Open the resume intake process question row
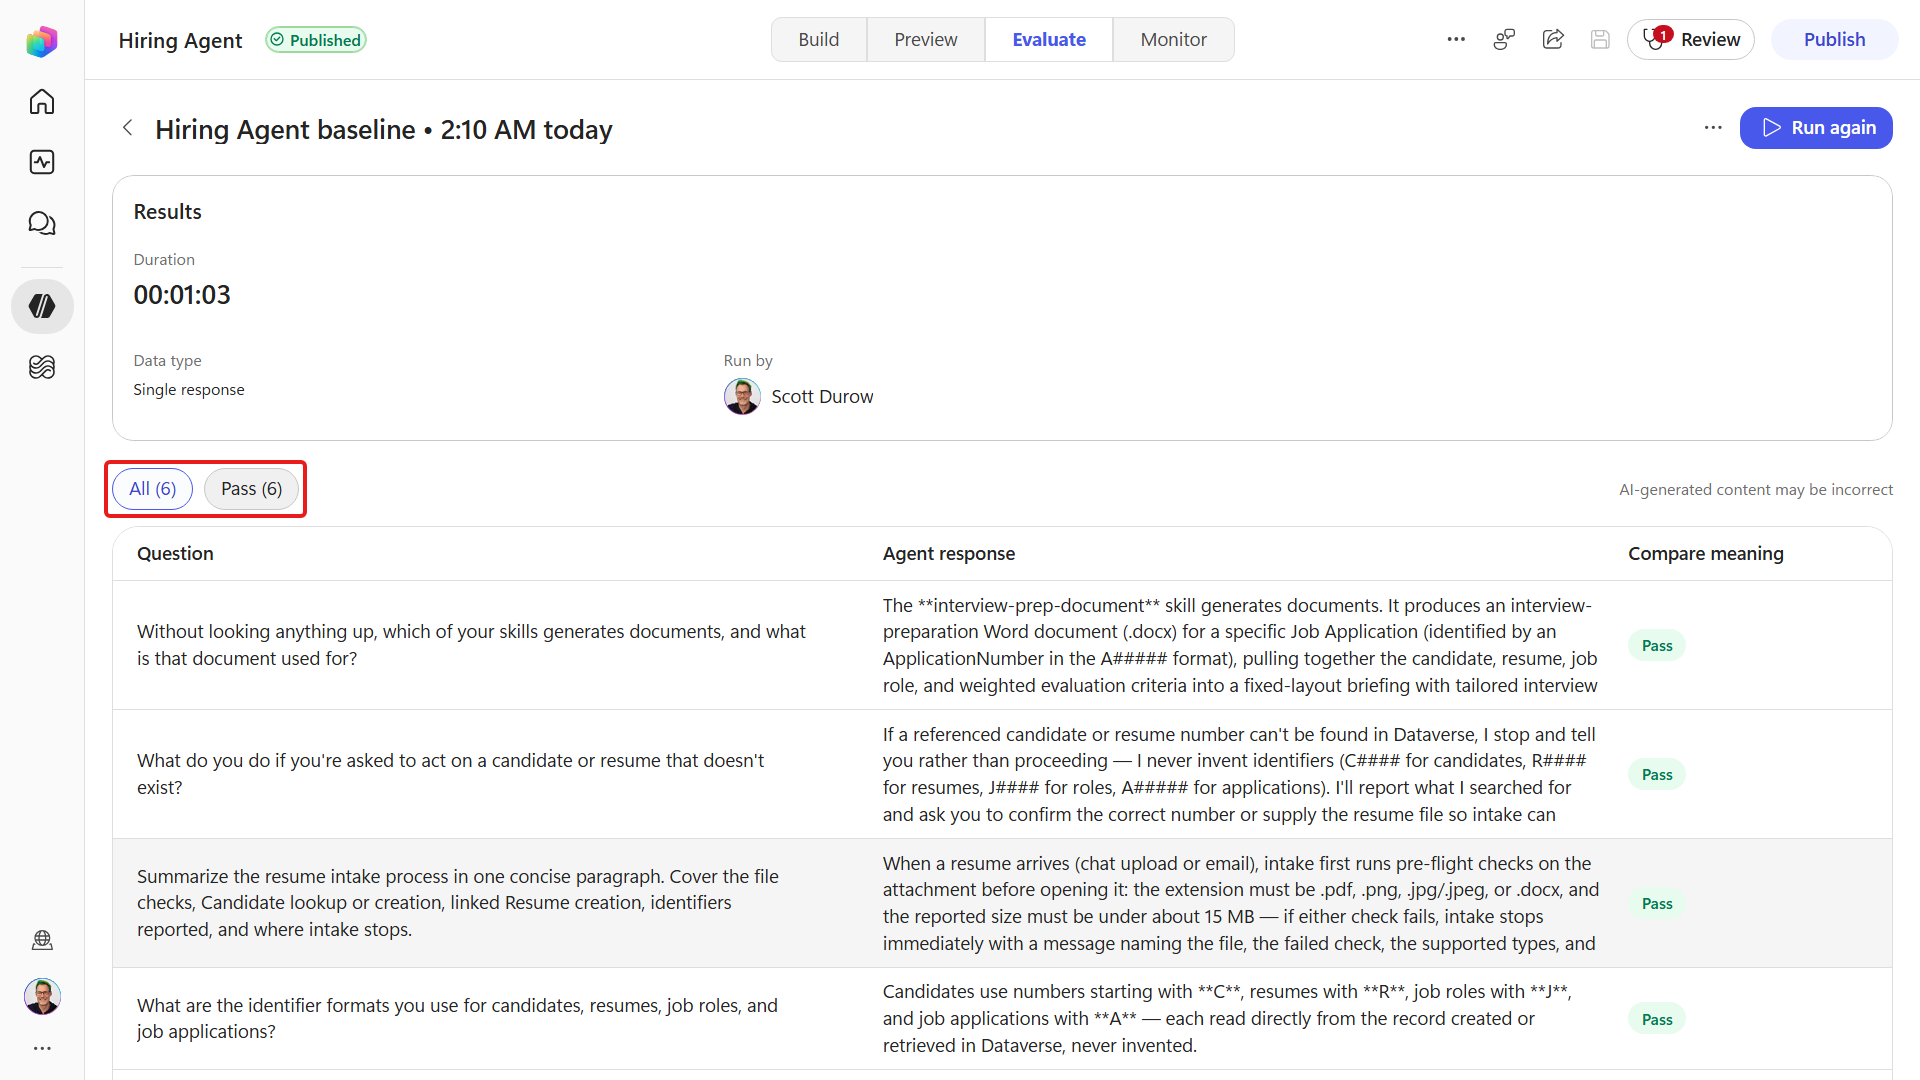 (1002, 903)
